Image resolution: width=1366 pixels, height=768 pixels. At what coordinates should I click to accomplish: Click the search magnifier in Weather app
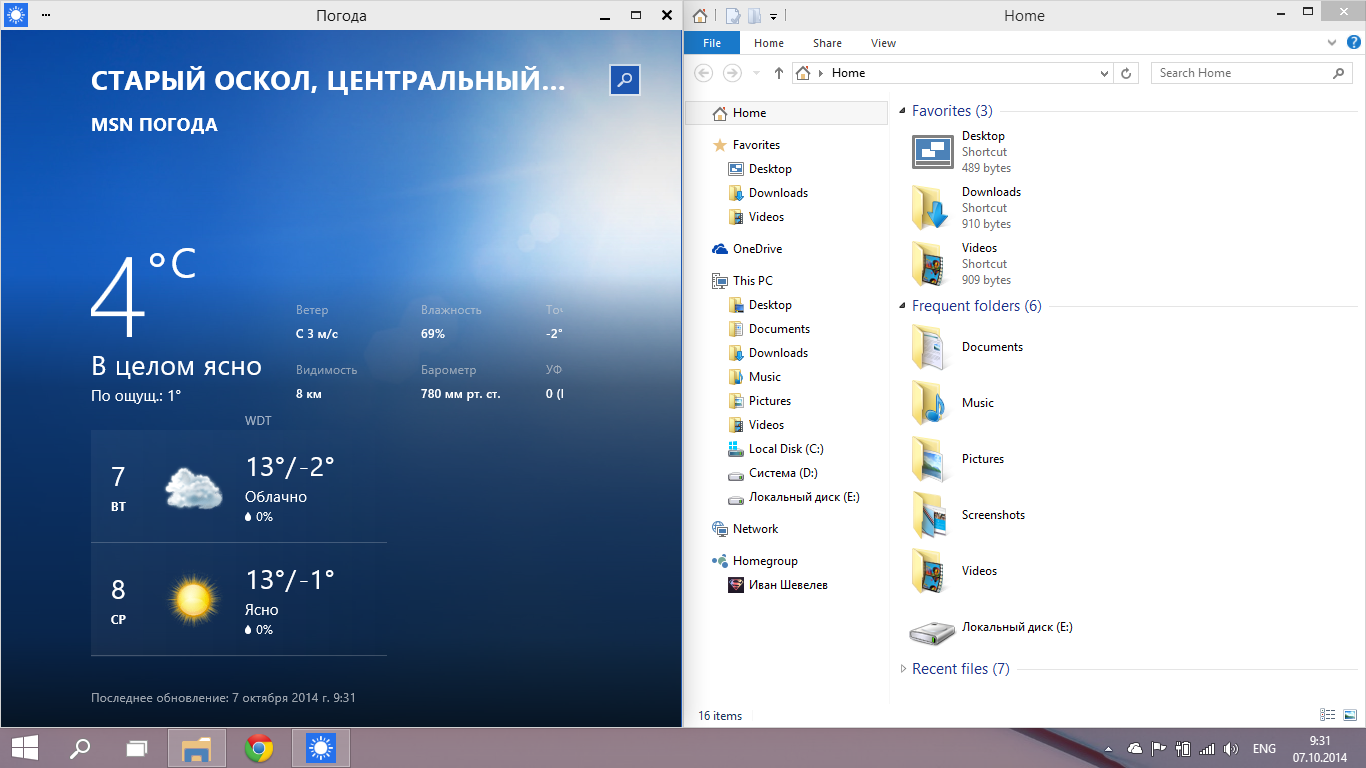click(x=624, y=80)
